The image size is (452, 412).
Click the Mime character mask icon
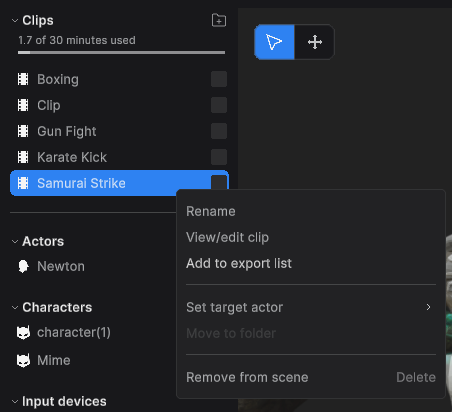[23, 360]
